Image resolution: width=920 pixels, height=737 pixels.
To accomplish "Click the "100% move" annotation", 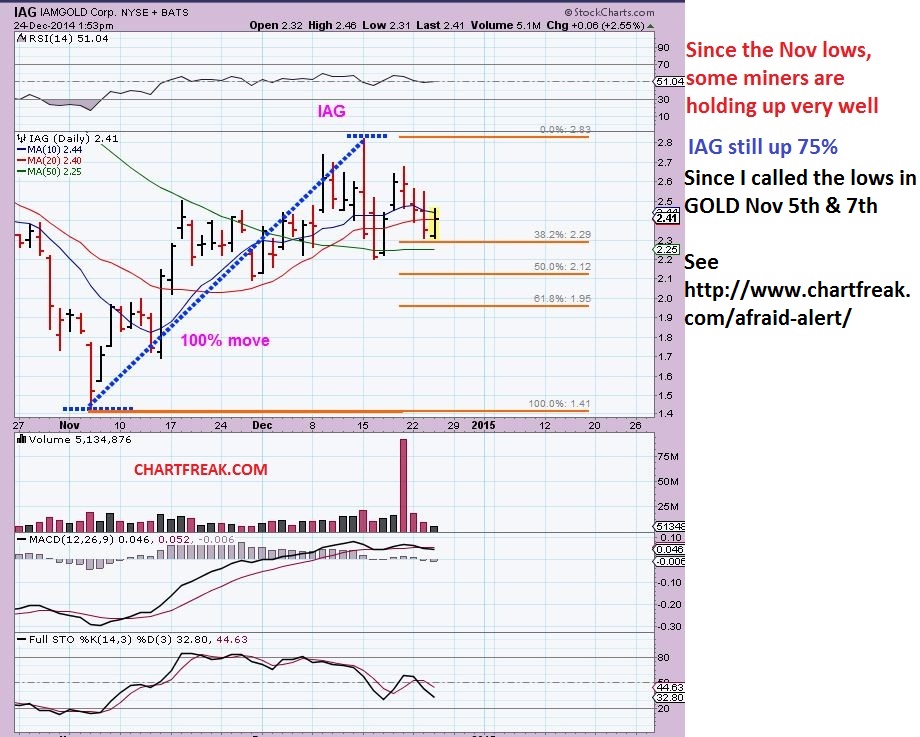I will 225,340.
